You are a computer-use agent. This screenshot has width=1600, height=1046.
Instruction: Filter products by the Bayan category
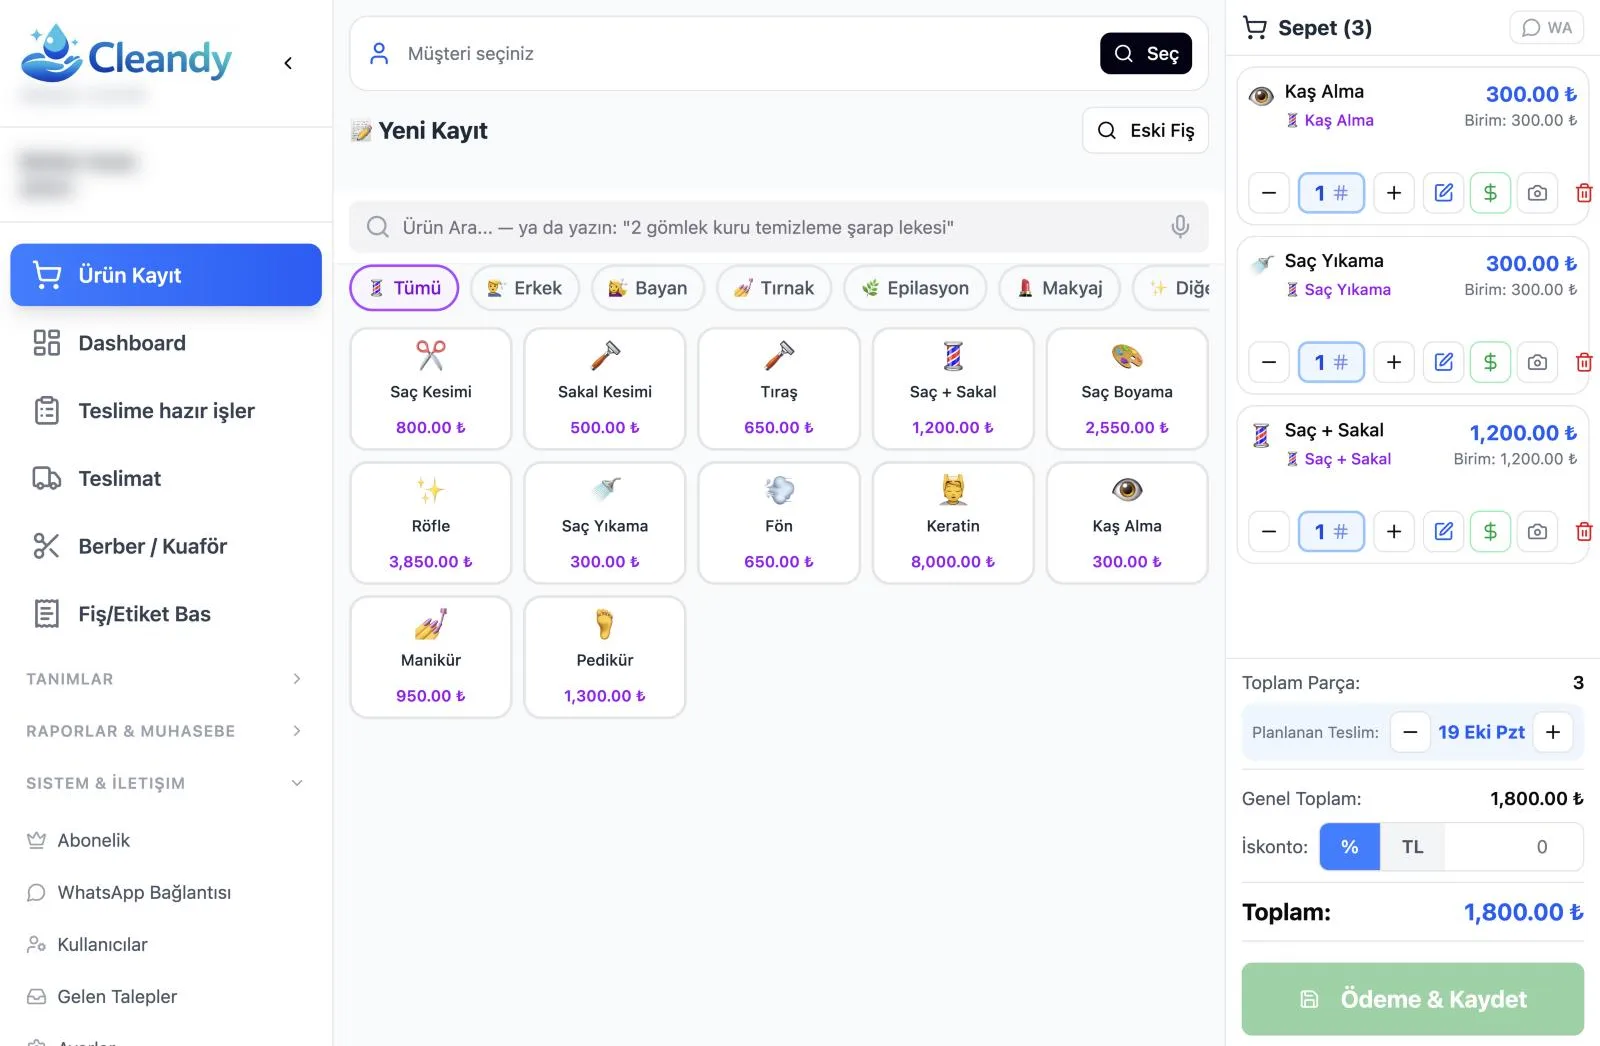648,288
